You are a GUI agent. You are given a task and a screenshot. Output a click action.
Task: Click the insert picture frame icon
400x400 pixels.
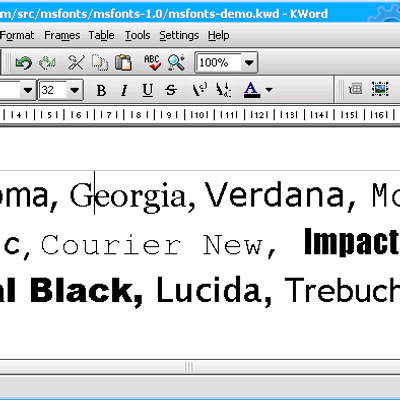click(x=380, y=89)
